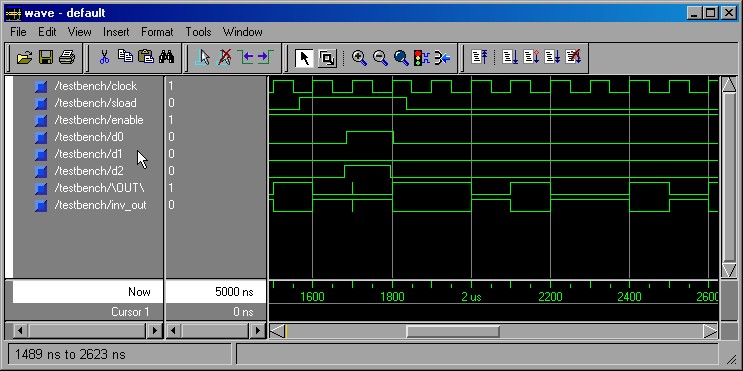Open Find with the binoculars icon

pos(166,57)
